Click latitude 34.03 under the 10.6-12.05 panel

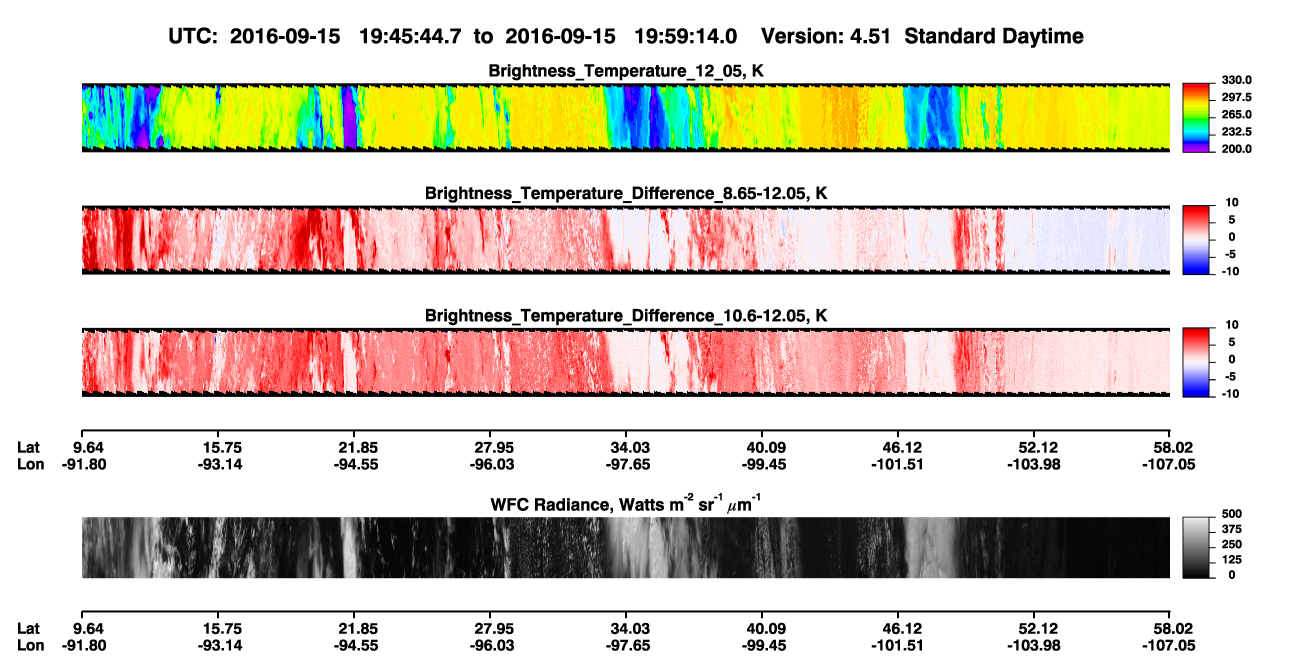(x=626, y=447)
